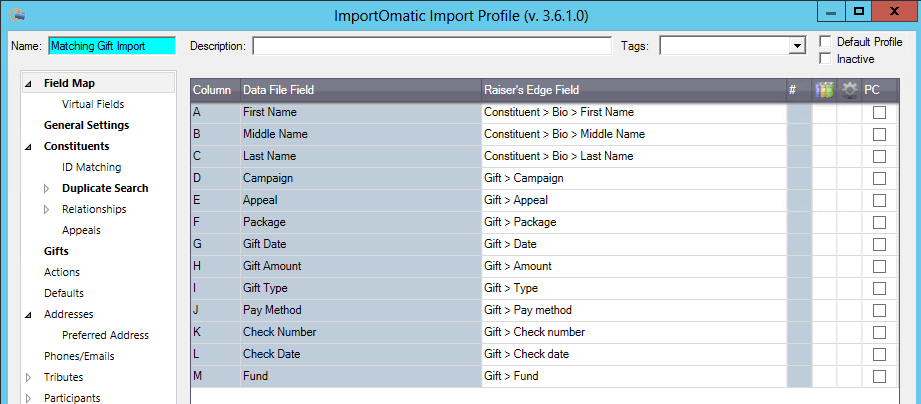Viewport: 921px width, 404px height.
Task: Click the Raiser's Edge Field column header
Action: [x=633, y=90]
